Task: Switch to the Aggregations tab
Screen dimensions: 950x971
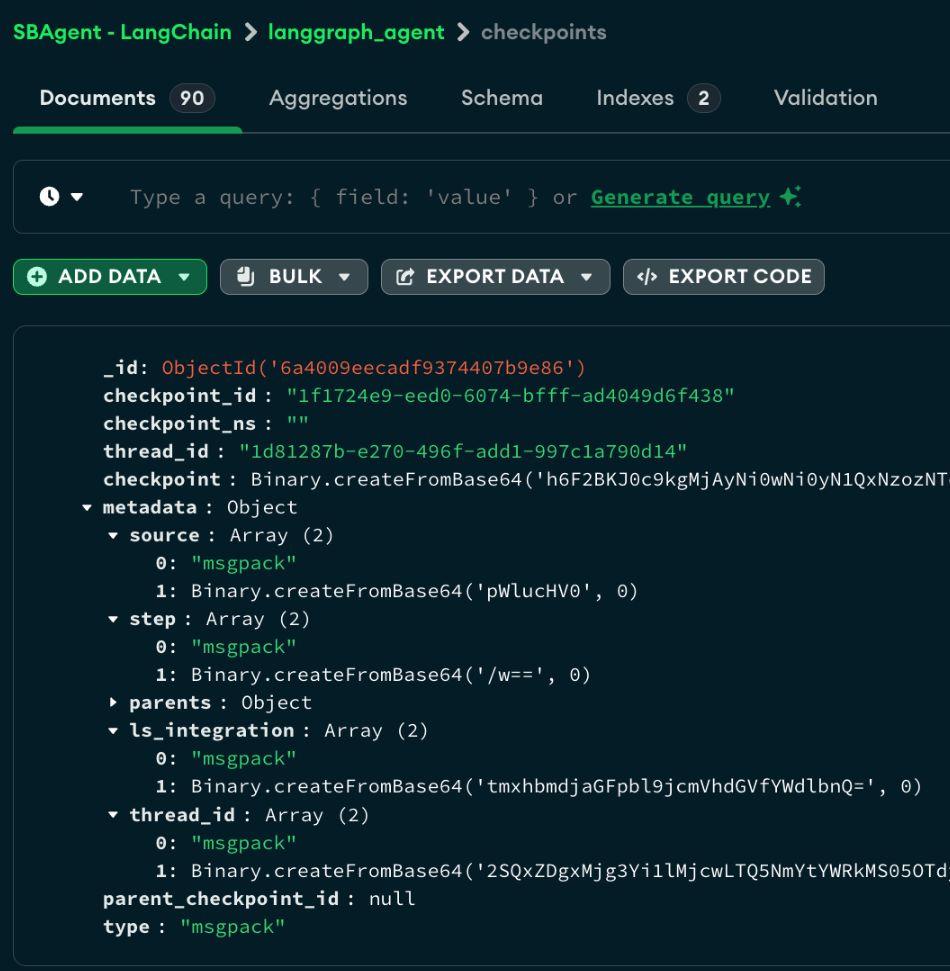Action: click(338, 98)
